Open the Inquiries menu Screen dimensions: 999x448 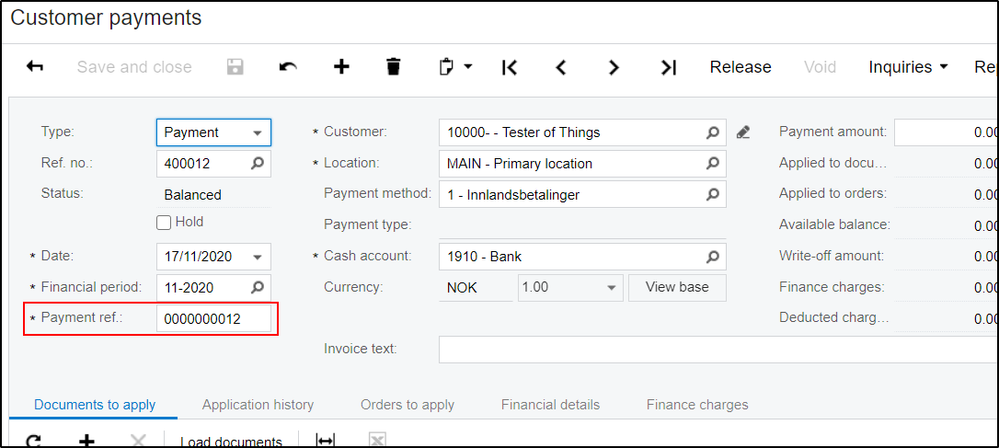[x=907, y=67]
